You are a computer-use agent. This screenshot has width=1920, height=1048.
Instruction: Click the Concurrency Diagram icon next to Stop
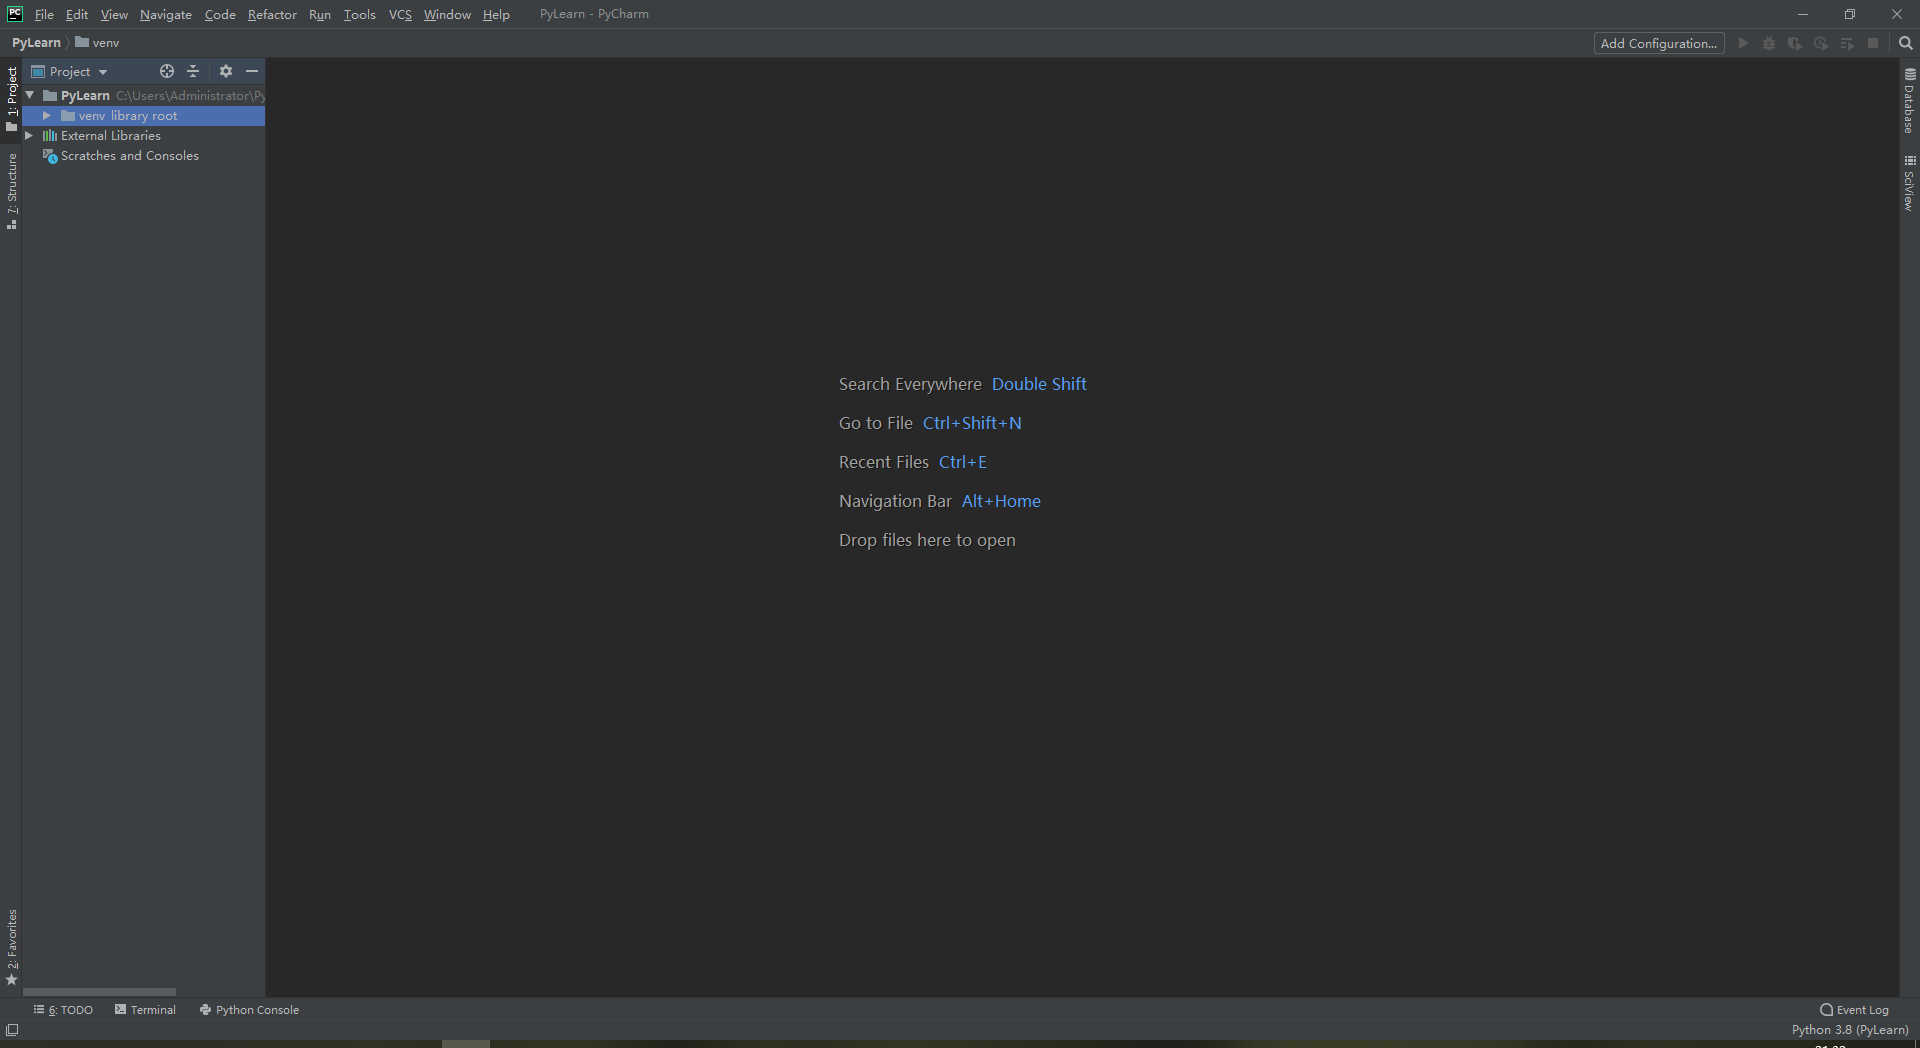1847,43
